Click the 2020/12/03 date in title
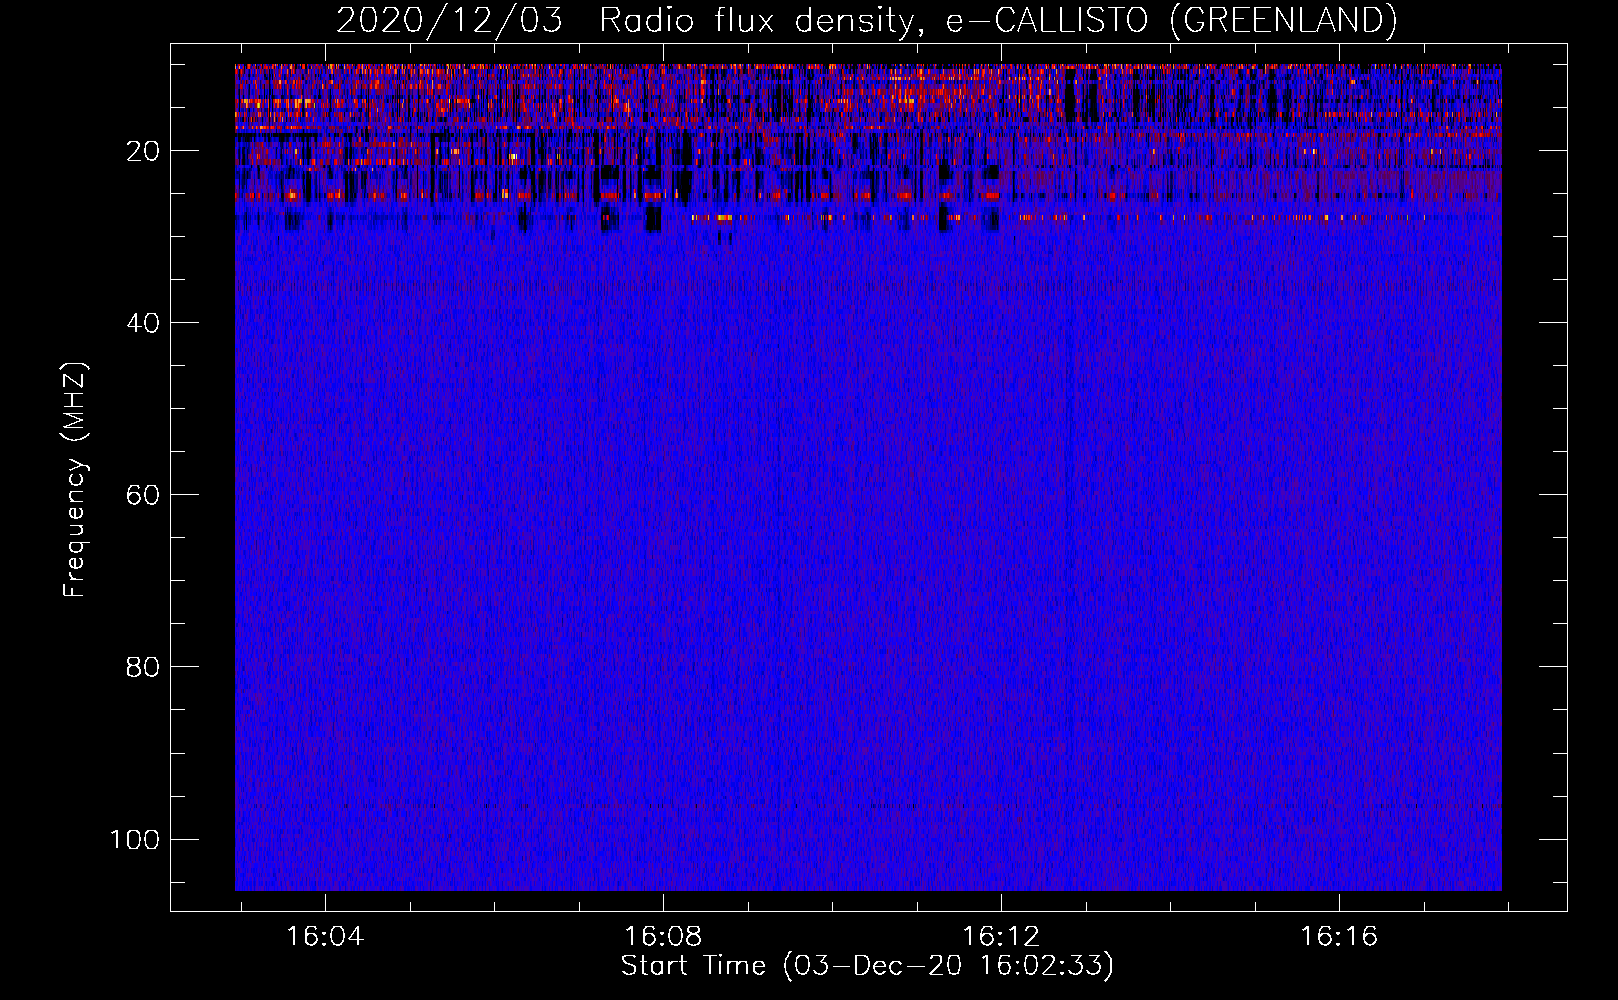Image resolution: width=1618 pixels, height=1000 pixels. [449, 20]
